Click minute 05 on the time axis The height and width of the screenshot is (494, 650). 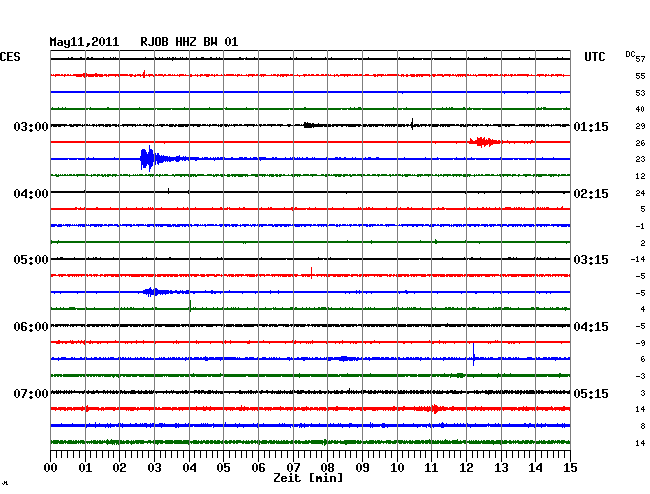click(223, 468)
